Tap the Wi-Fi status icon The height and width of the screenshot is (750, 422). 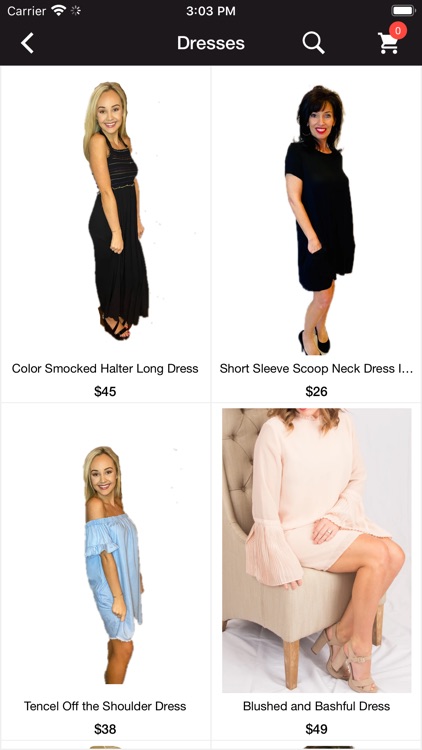[x=58, y=10]
